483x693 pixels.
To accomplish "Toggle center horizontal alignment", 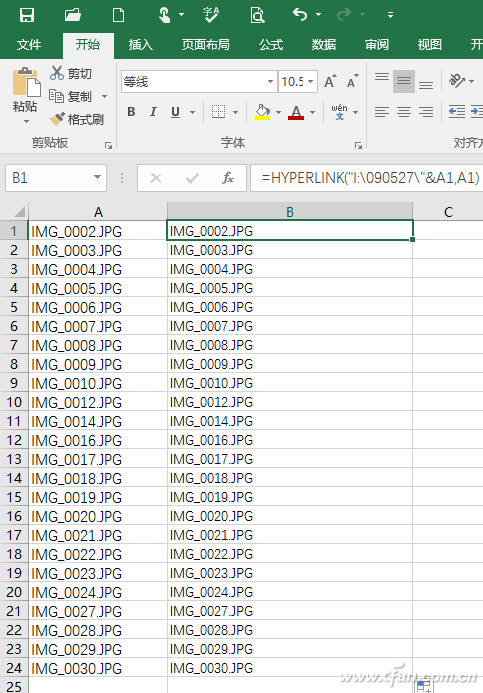I will (404, 112).
